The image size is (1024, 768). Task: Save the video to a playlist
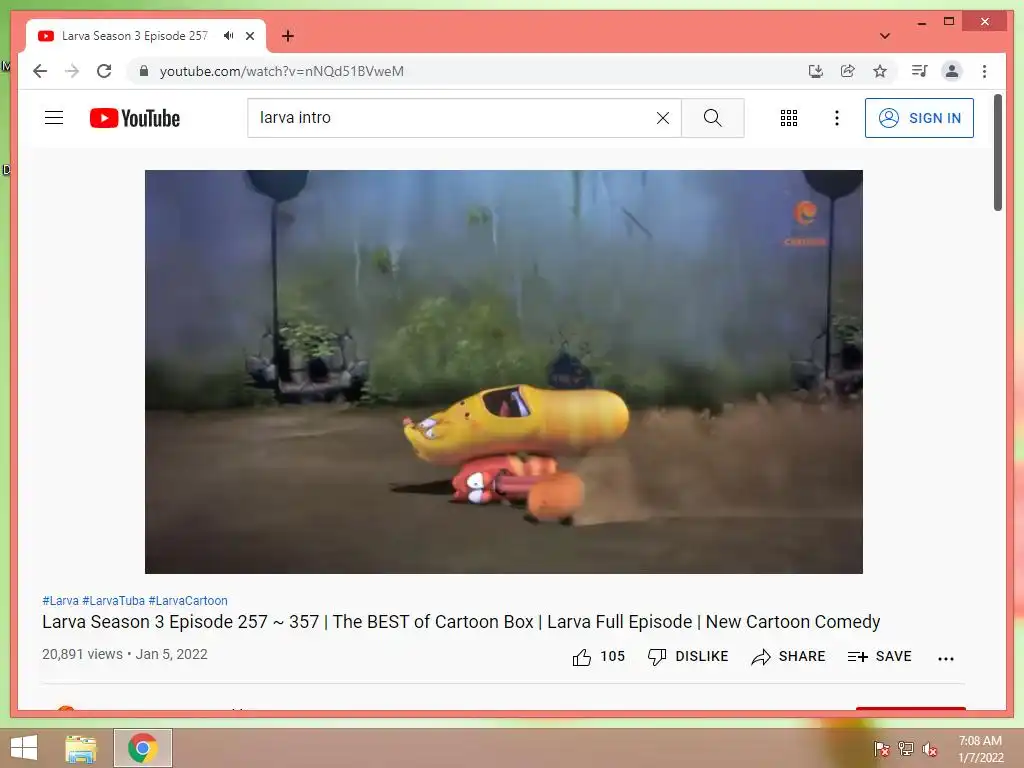tap(879, 656)
